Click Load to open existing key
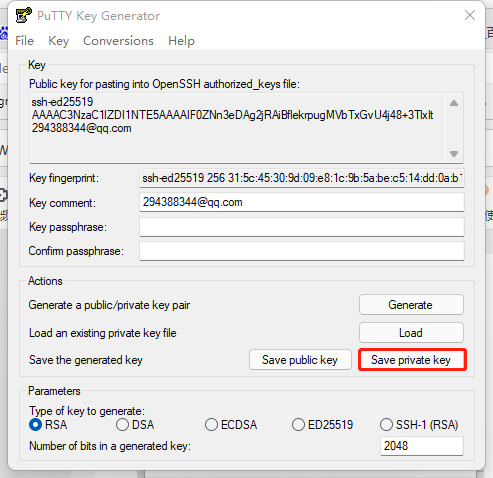 [411, 333]
